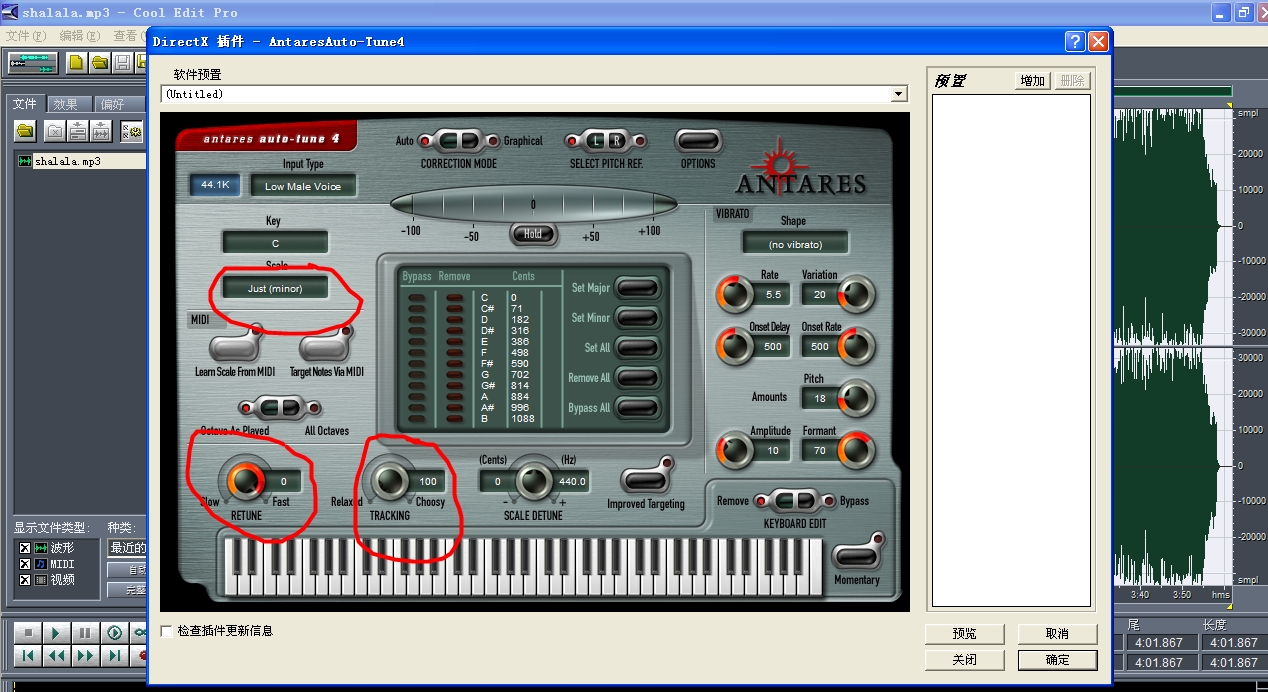This screenshot has width=1268, height=692.
Task: Rewind audio in transport controls
Action: click(x=57, y=656)
